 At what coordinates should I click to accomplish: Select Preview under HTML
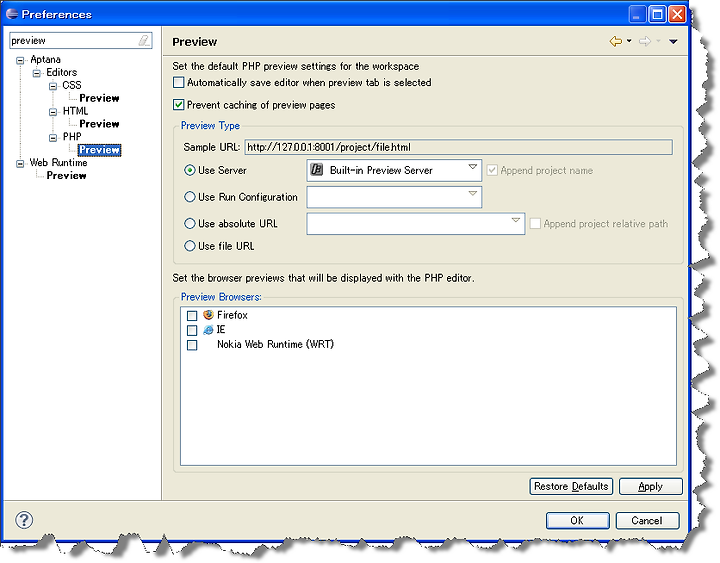coord(99,124)
